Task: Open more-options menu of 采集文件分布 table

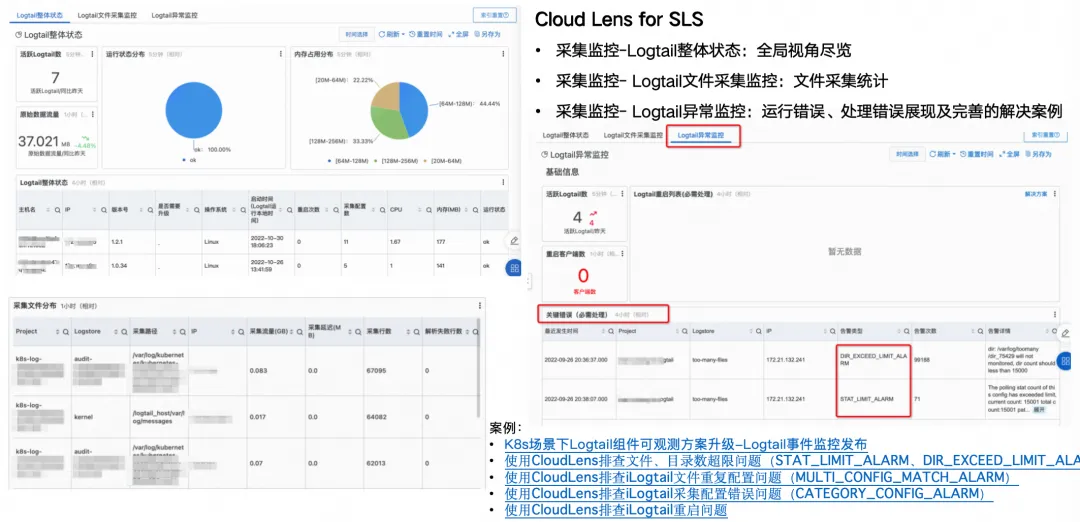Action: click(x=480, y=305)
